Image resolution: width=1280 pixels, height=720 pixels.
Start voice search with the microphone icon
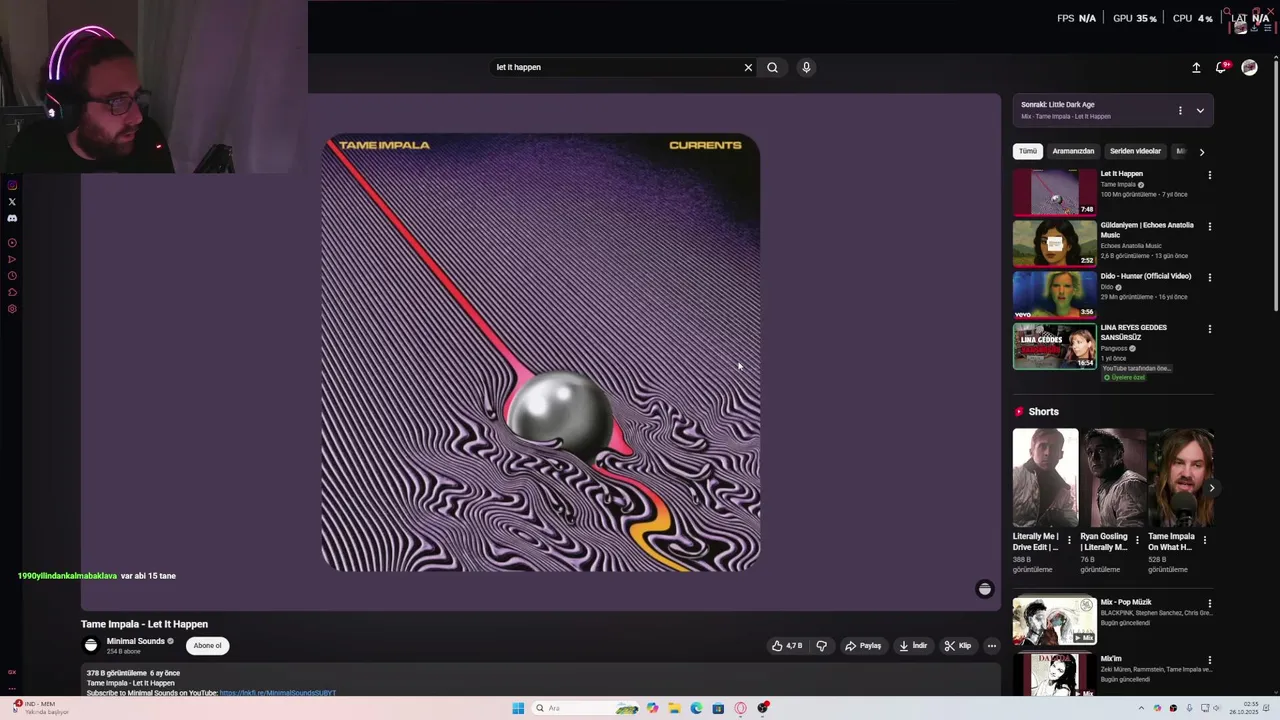pyautogui.click(x=806, y=67)
